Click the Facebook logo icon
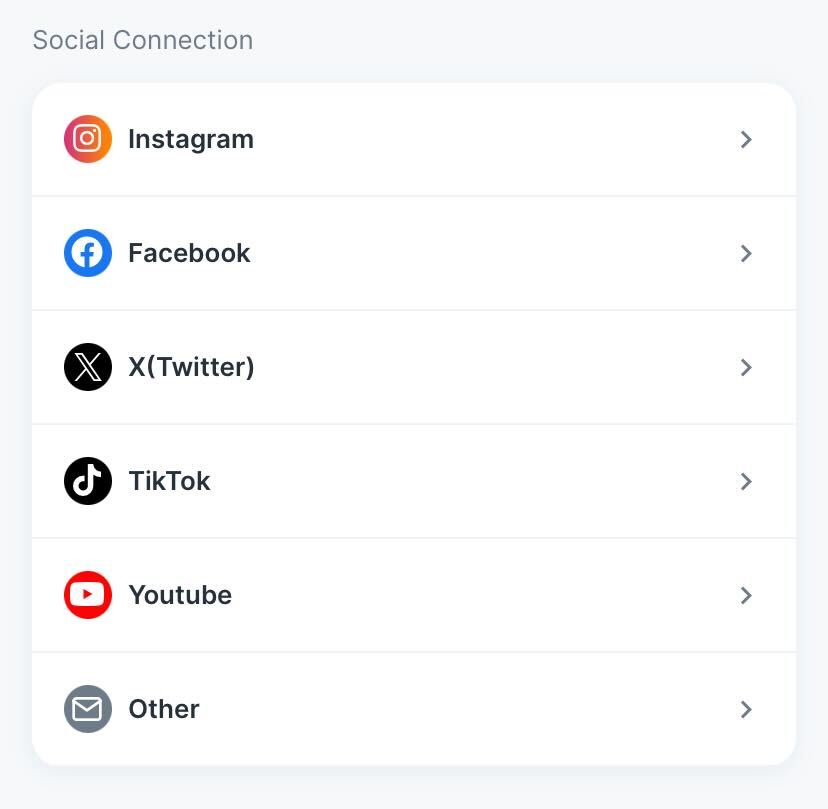The width and height of the screenshot is (828, 809). [88, 253]
